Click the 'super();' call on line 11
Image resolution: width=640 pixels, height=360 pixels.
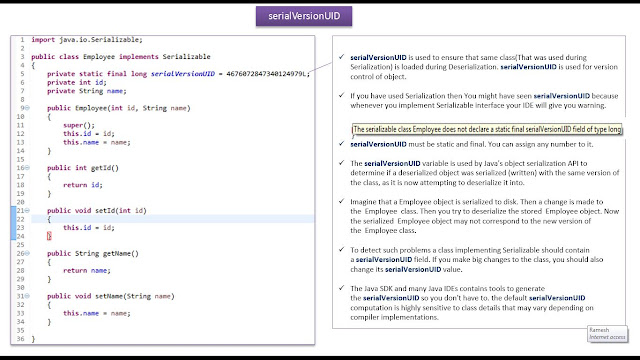coord(79,125)
